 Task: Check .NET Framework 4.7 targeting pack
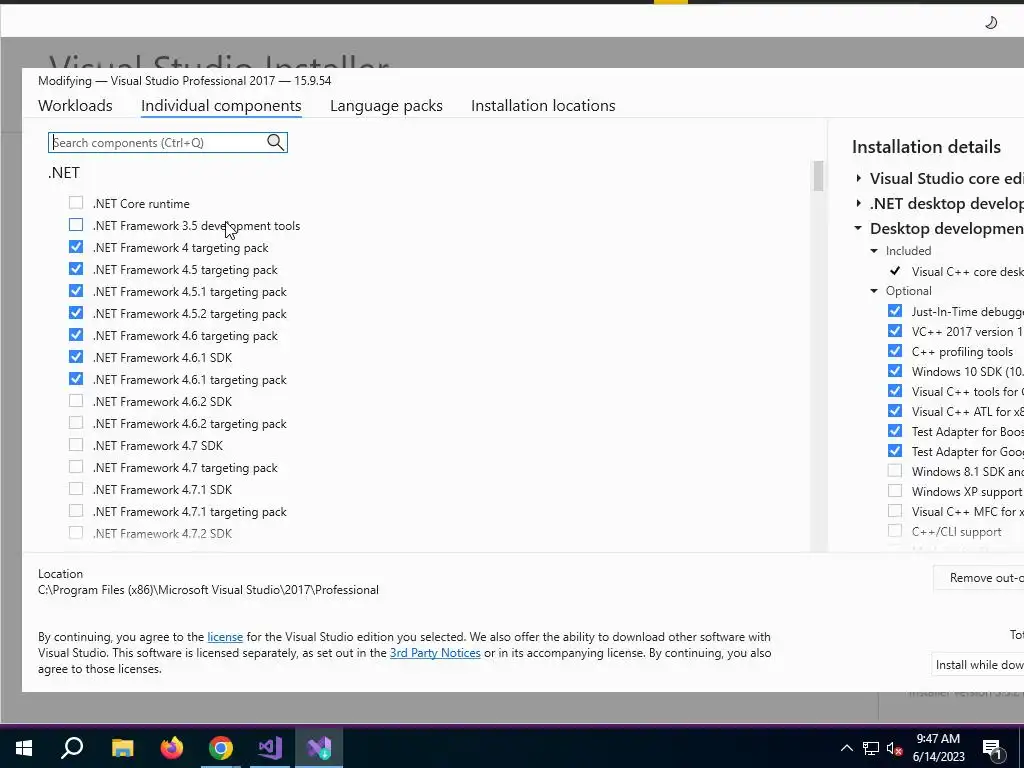pos(76,467)
